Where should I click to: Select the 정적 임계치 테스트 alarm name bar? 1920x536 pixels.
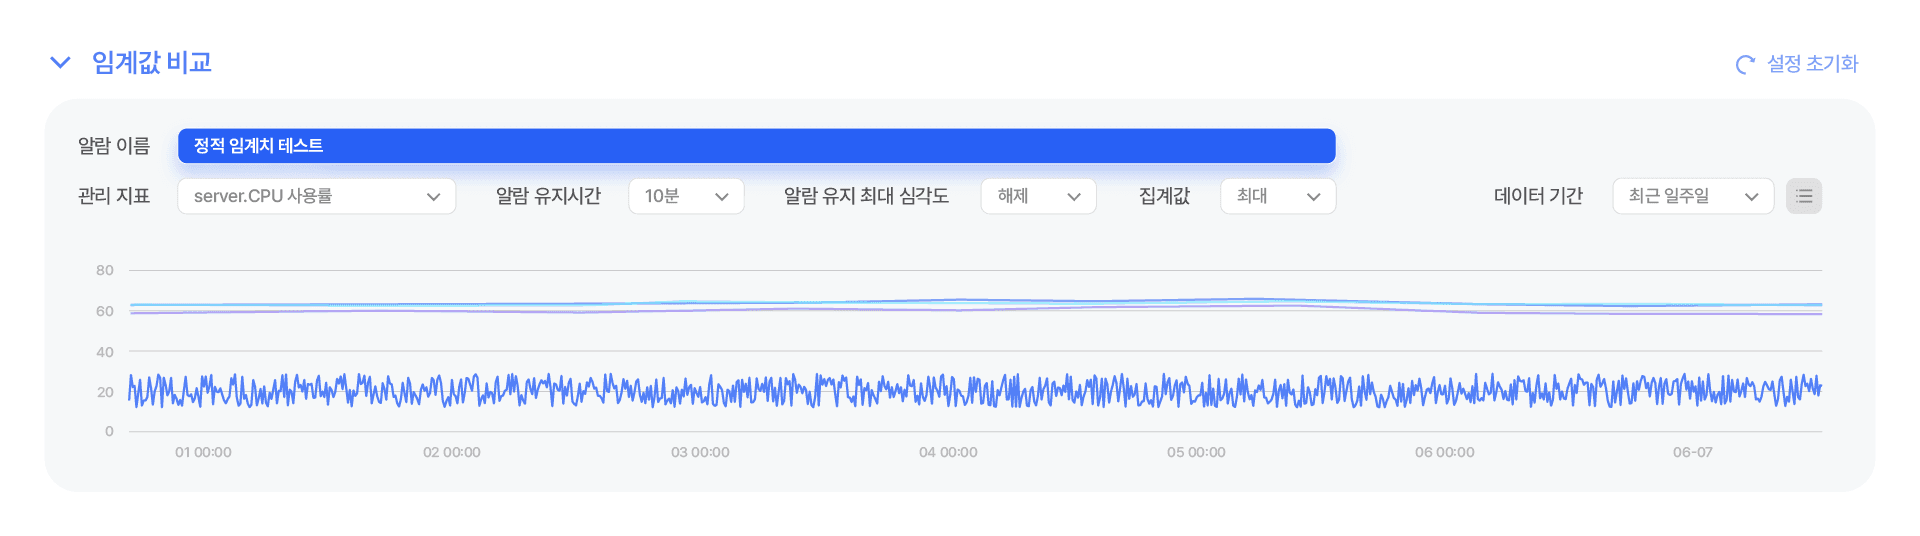click(x=757, y=146)
